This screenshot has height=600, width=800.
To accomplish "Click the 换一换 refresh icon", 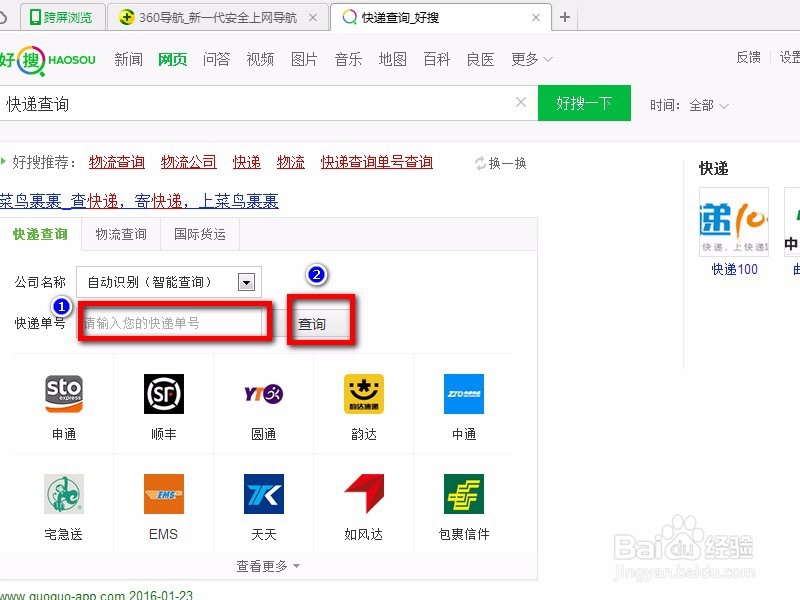I will (x=480, y=163).
